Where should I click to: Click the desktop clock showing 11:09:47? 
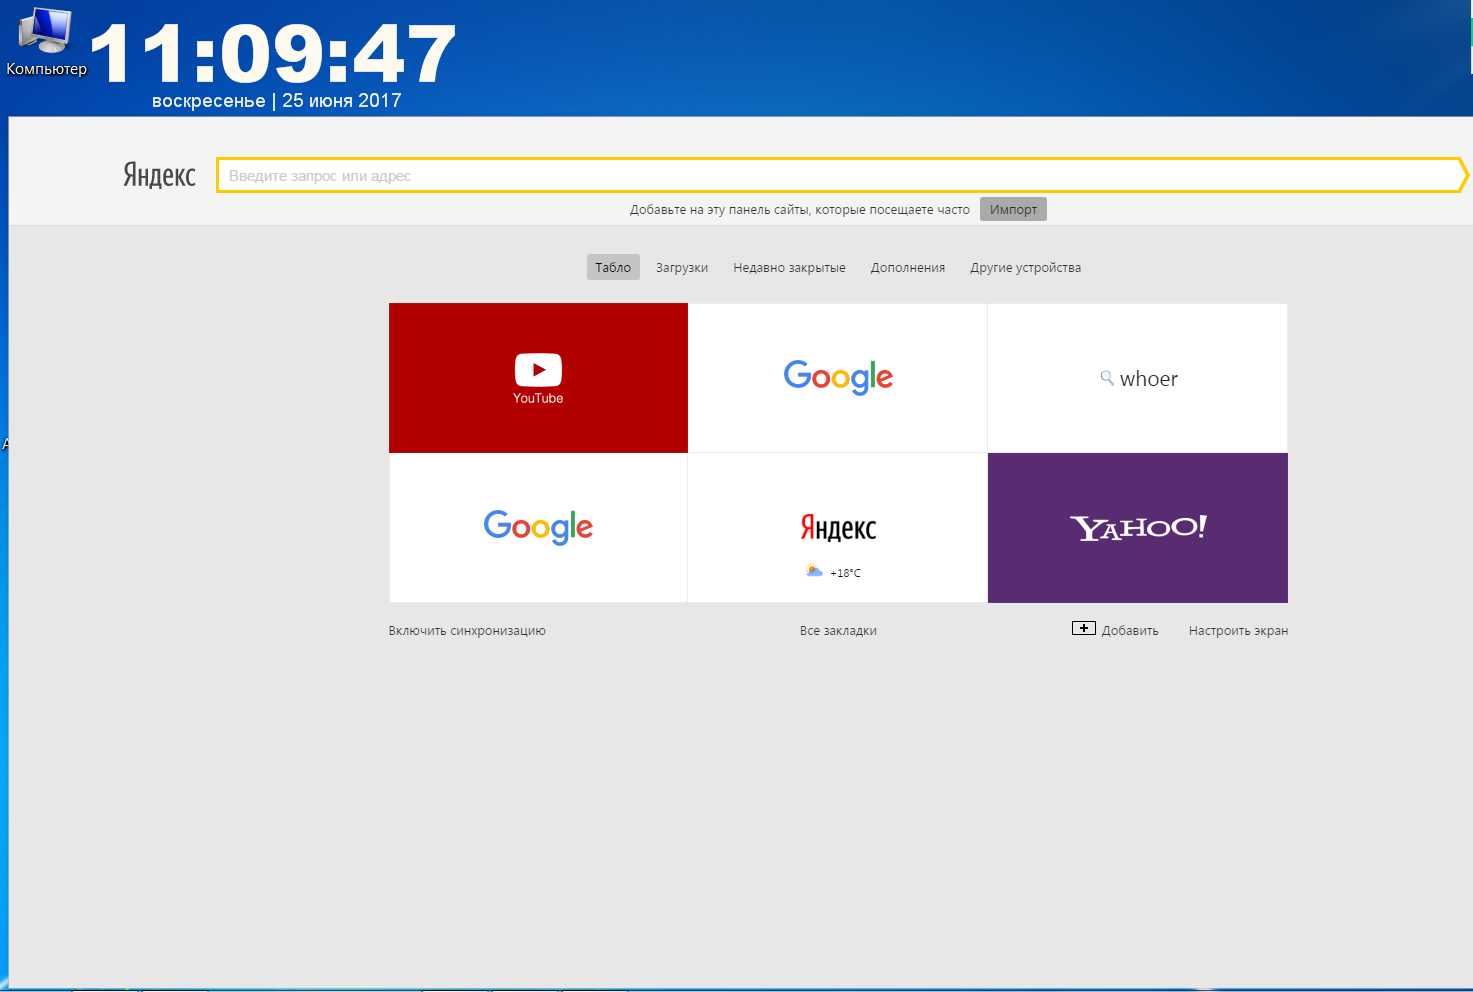[x=273, y=54]
